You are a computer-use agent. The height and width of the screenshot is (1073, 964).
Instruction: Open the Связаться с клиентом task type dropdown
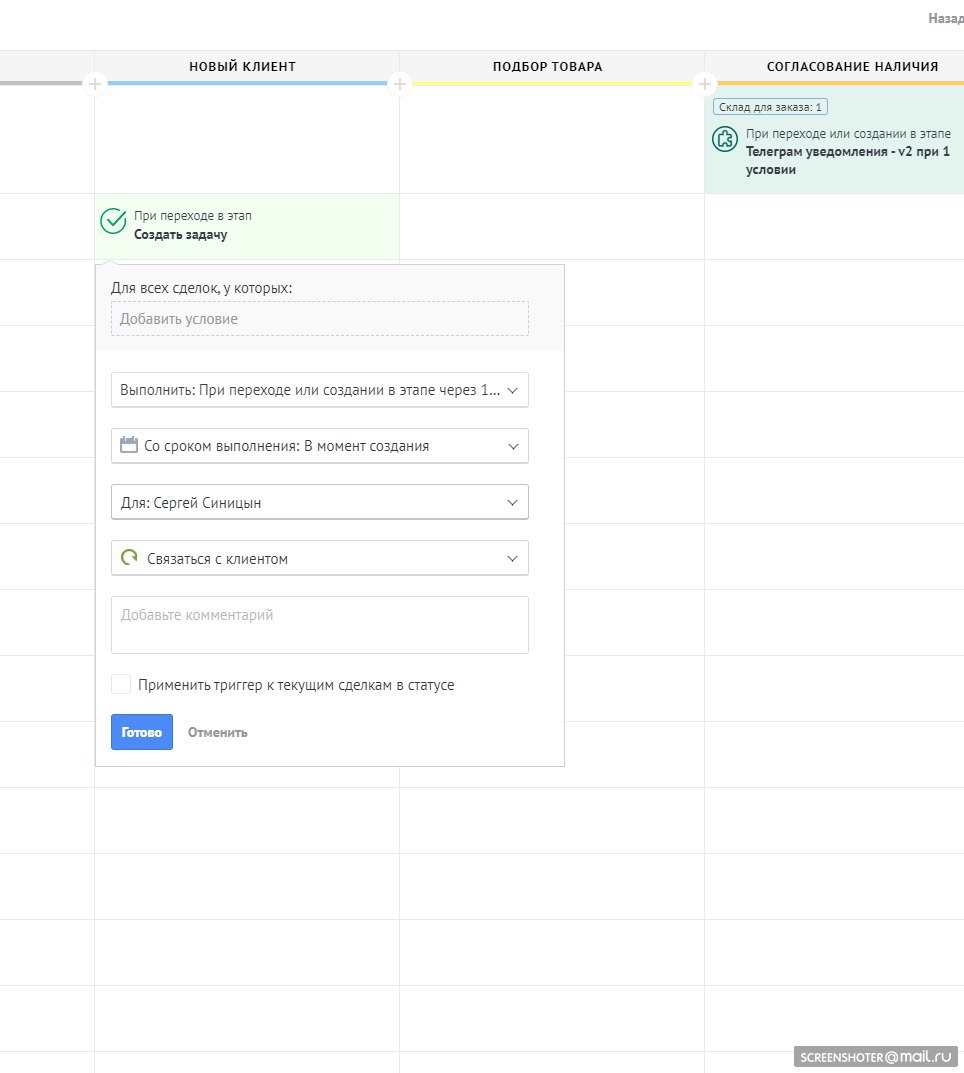tap(320, 558)
